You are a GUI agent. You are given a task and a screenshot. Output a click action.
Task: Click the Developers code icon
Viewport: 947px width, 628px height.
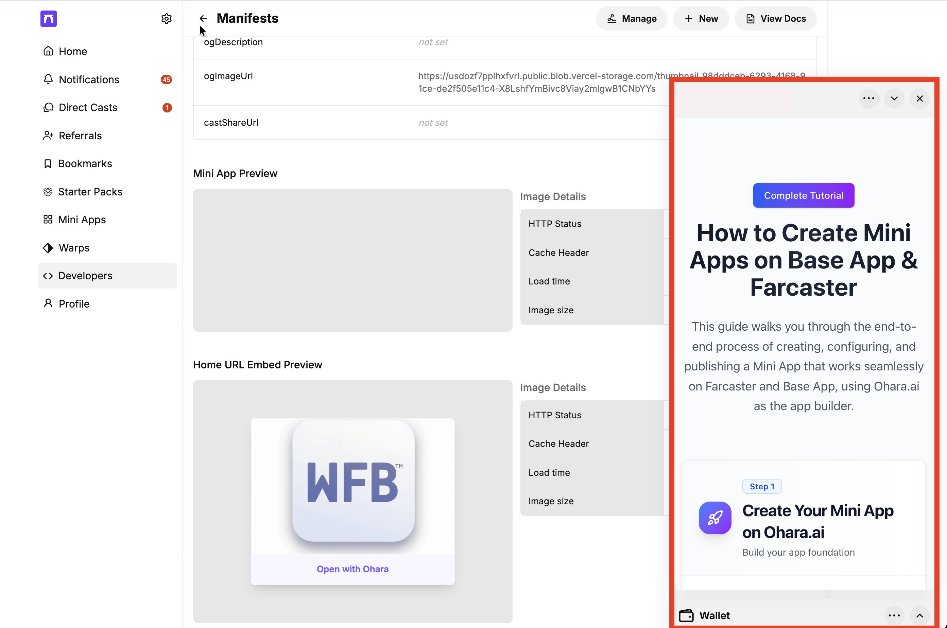click(48, 276)
